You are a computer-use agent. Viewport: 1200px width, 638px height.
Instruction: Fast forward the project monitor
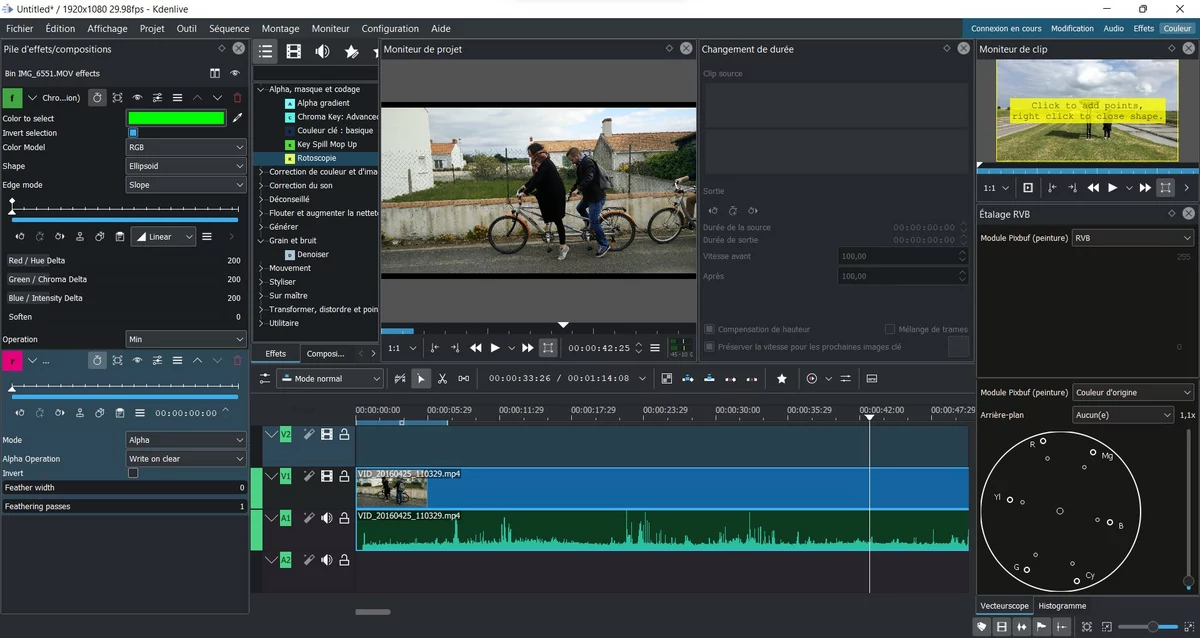[528, 348]
